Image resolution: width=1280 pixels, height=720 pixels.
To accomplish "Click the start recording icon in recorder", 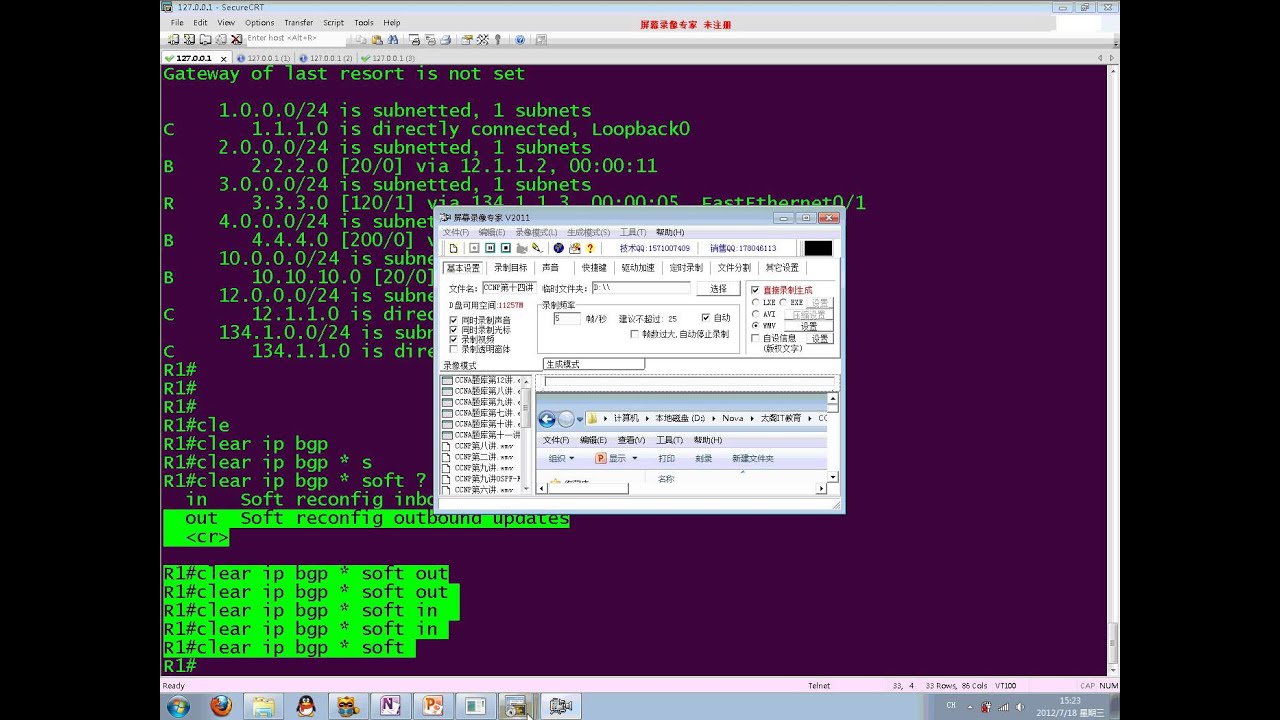I will 474,248.
